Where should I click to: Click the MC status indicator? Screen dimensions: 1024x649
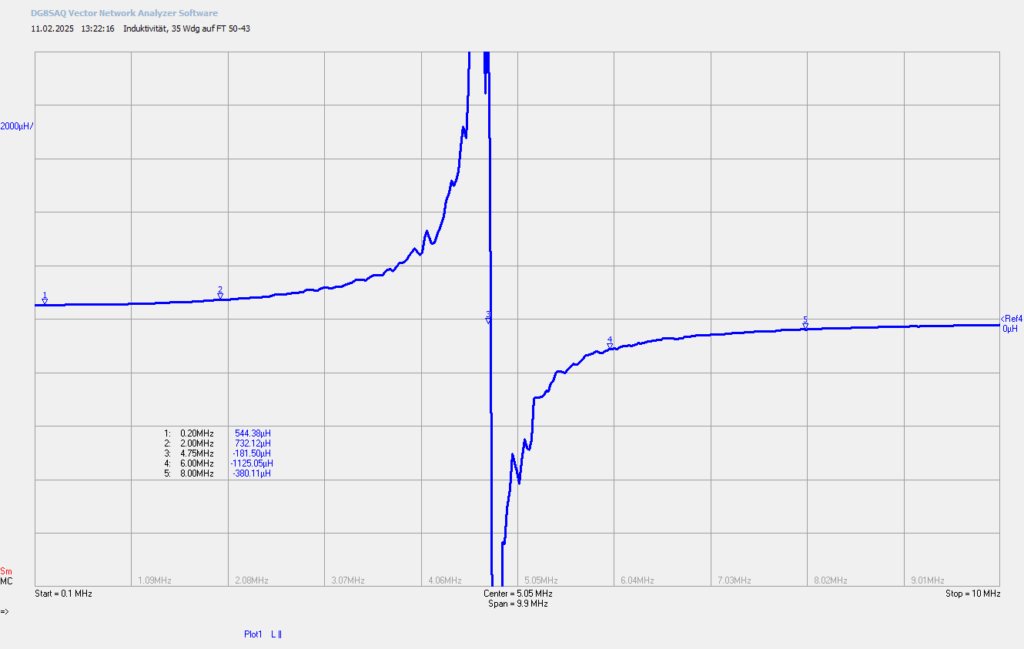(6, 581)
